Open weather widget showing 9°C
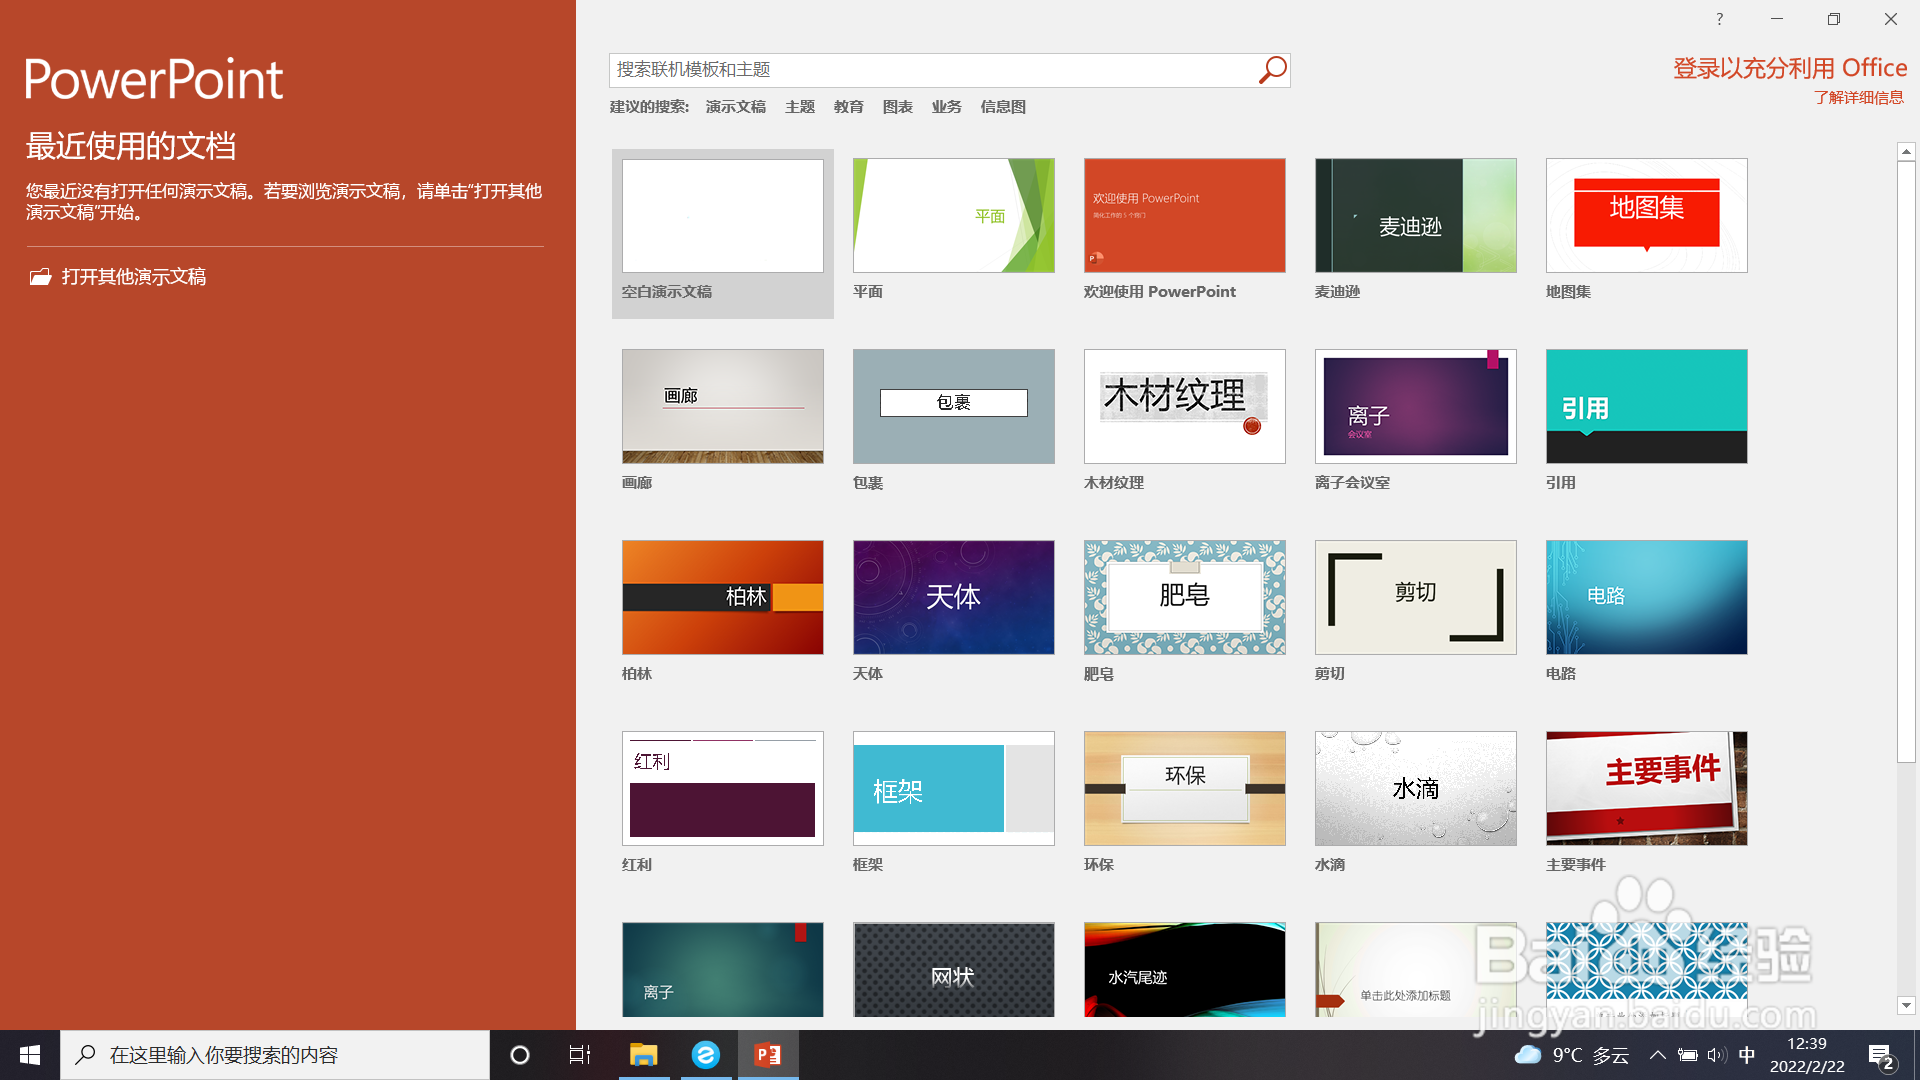Image resolution: width=1920 pixels, height=1080 pixels. pyautogui.click(x=1571, y=1055)
